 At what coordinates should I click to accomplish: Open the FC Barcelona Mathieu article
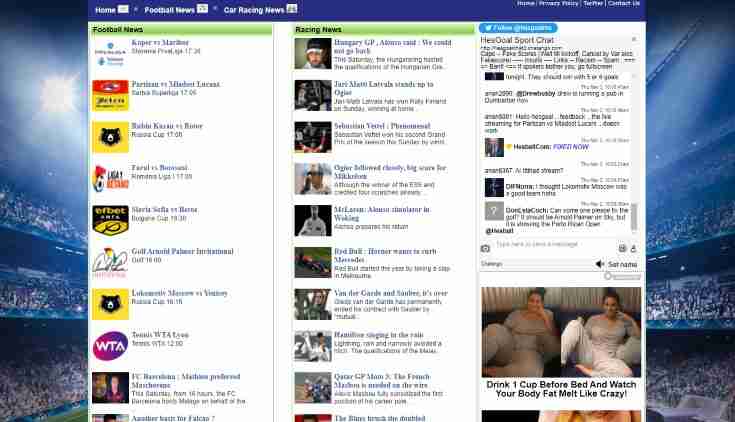(186, 380)
